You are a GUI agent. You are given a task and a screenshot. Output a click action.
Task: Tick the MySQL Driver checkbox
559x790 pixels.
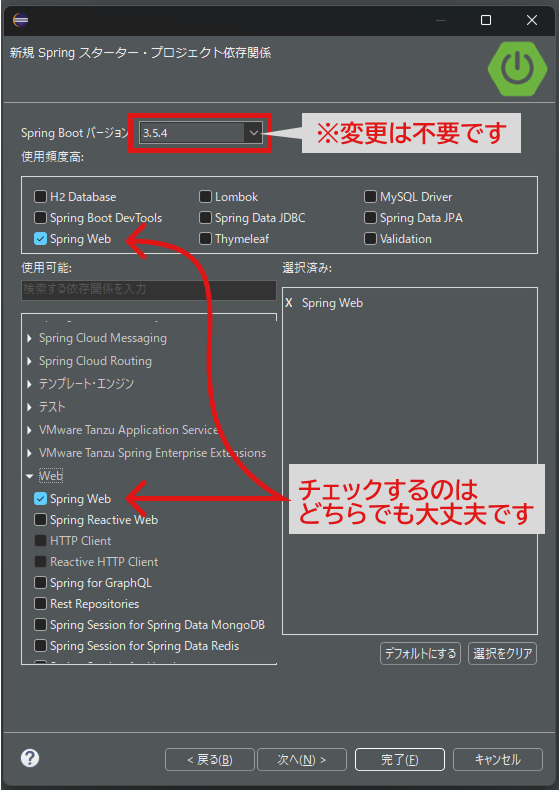(x=370, y=196)
